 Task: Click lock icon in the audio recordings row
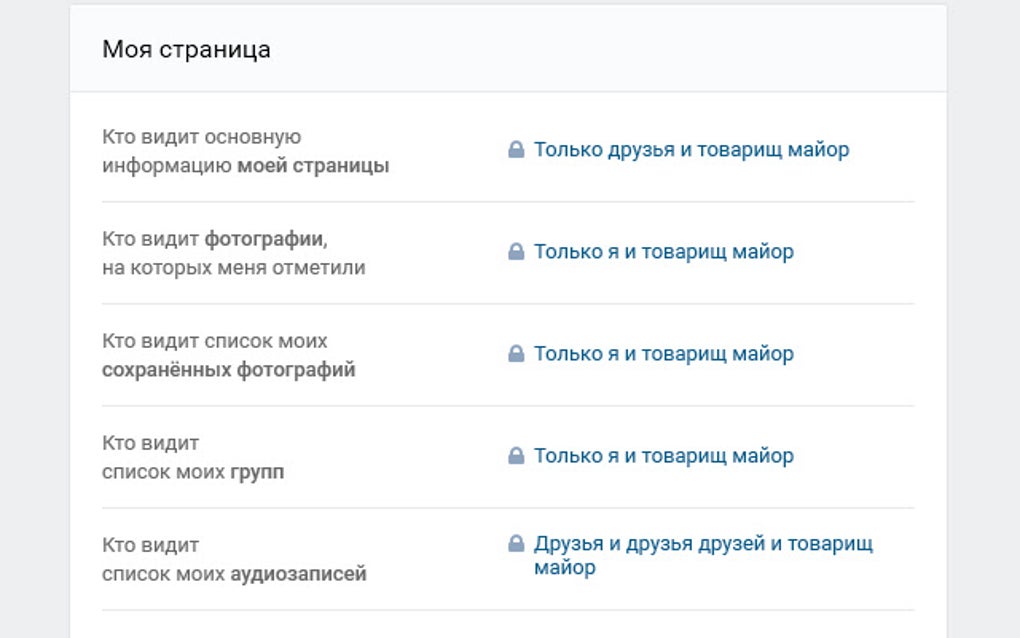point(516,544)
